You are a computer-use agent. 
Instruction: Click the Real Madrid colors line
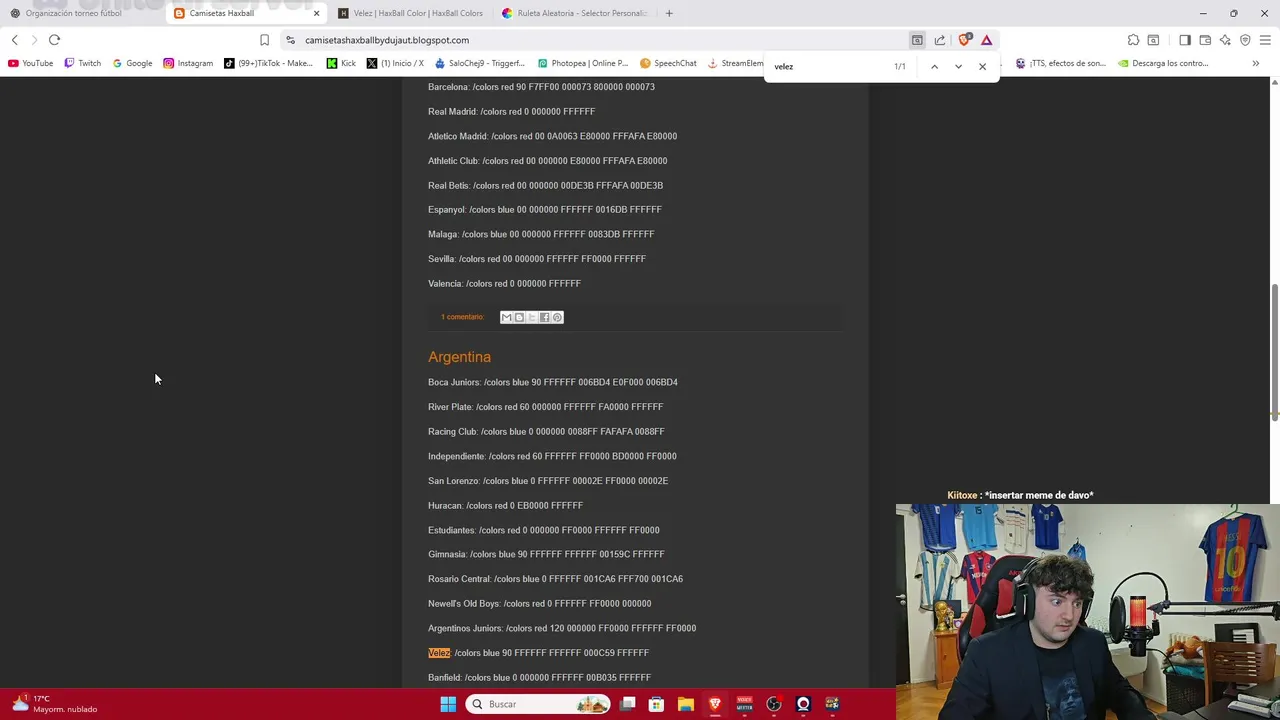511,111
